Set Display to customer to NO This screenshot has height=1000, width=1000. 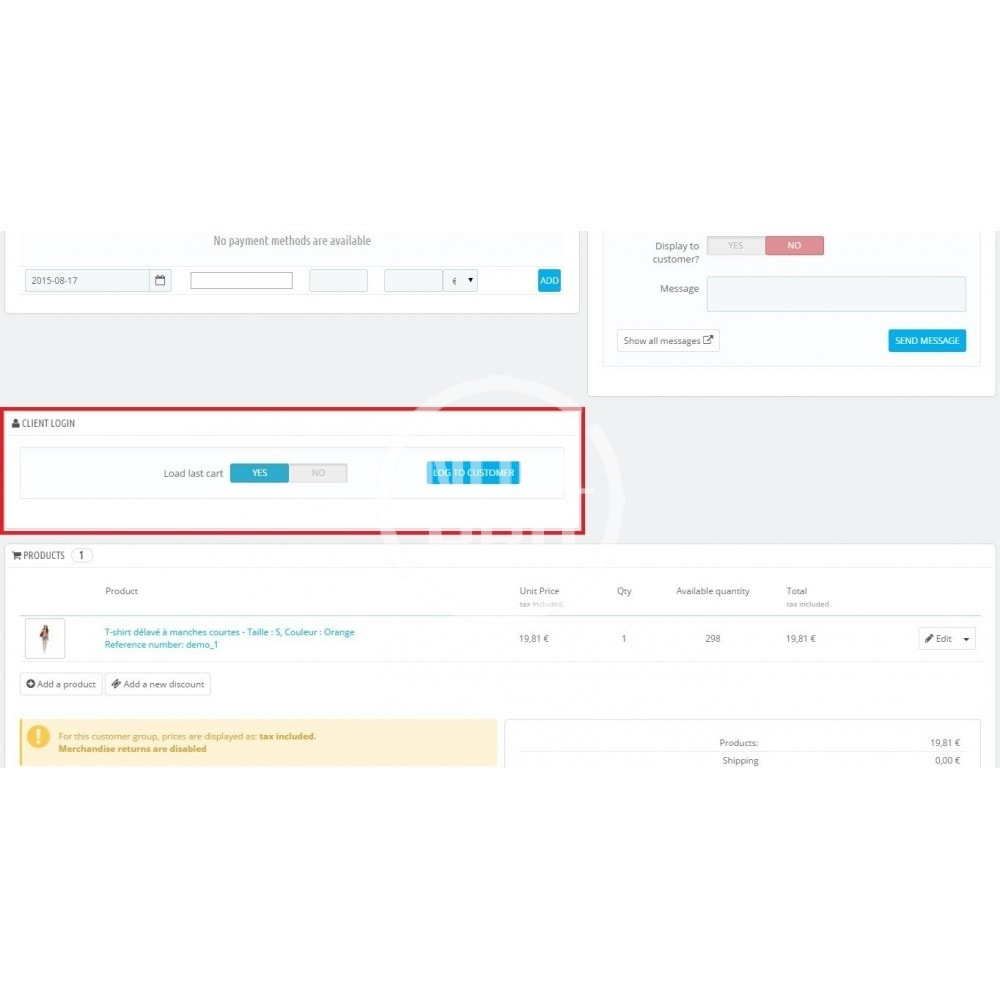(x=794, y=246)
